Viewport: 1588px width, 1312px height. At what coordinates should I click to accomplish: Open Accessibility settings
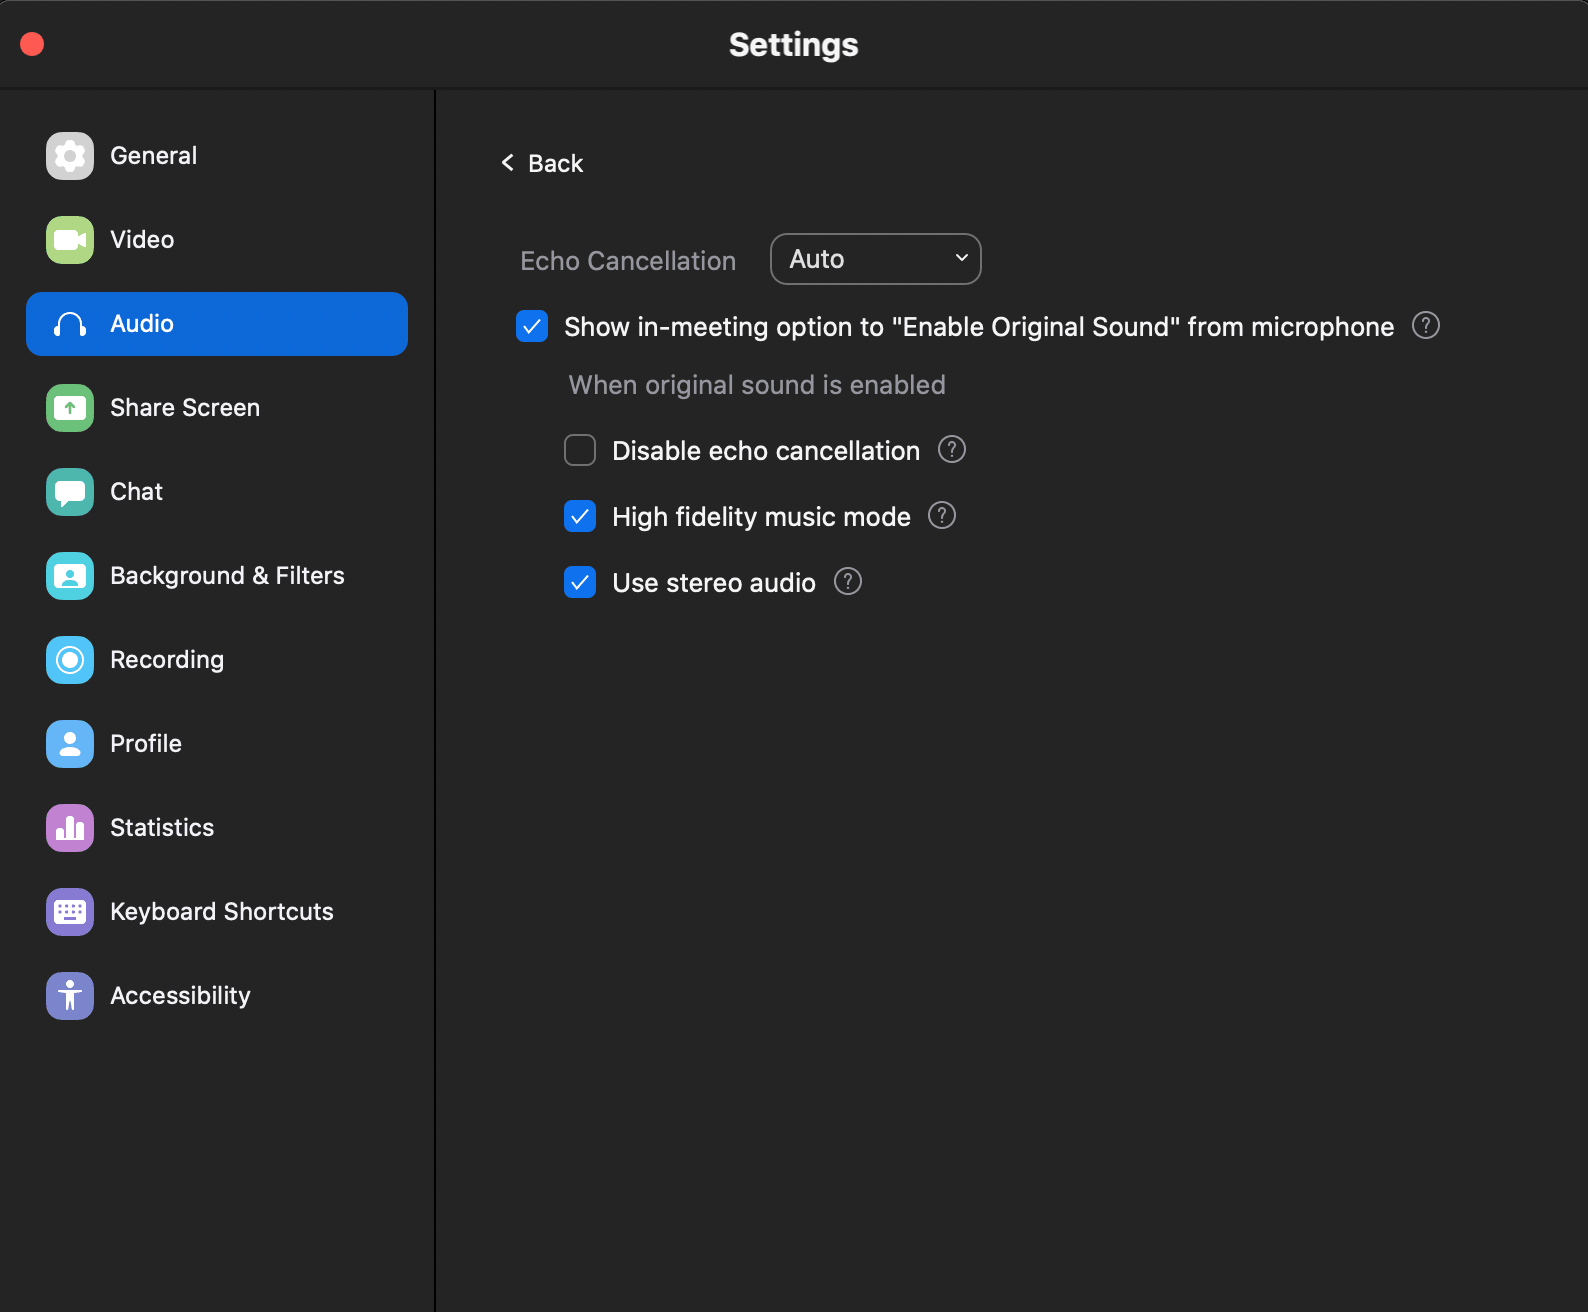tap(217, 996)
